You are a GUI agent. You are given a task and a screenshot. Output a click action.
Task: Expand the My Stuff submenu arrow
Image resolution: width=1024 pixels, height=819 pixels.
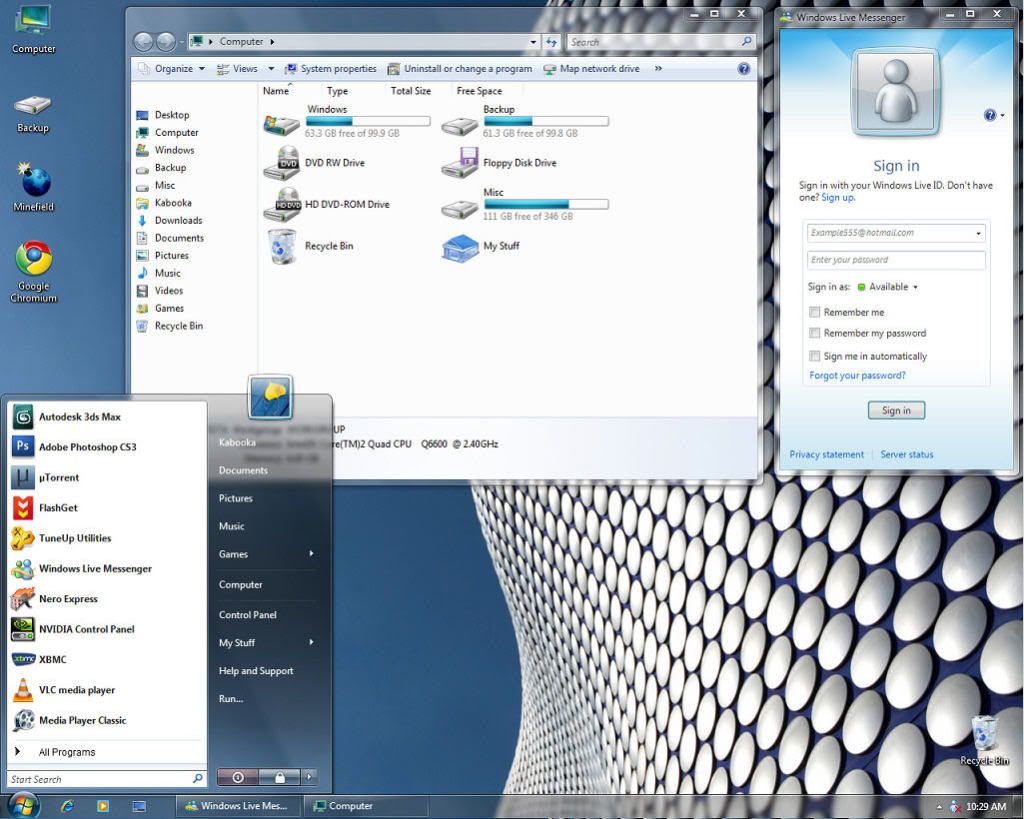tap(312, 642)
